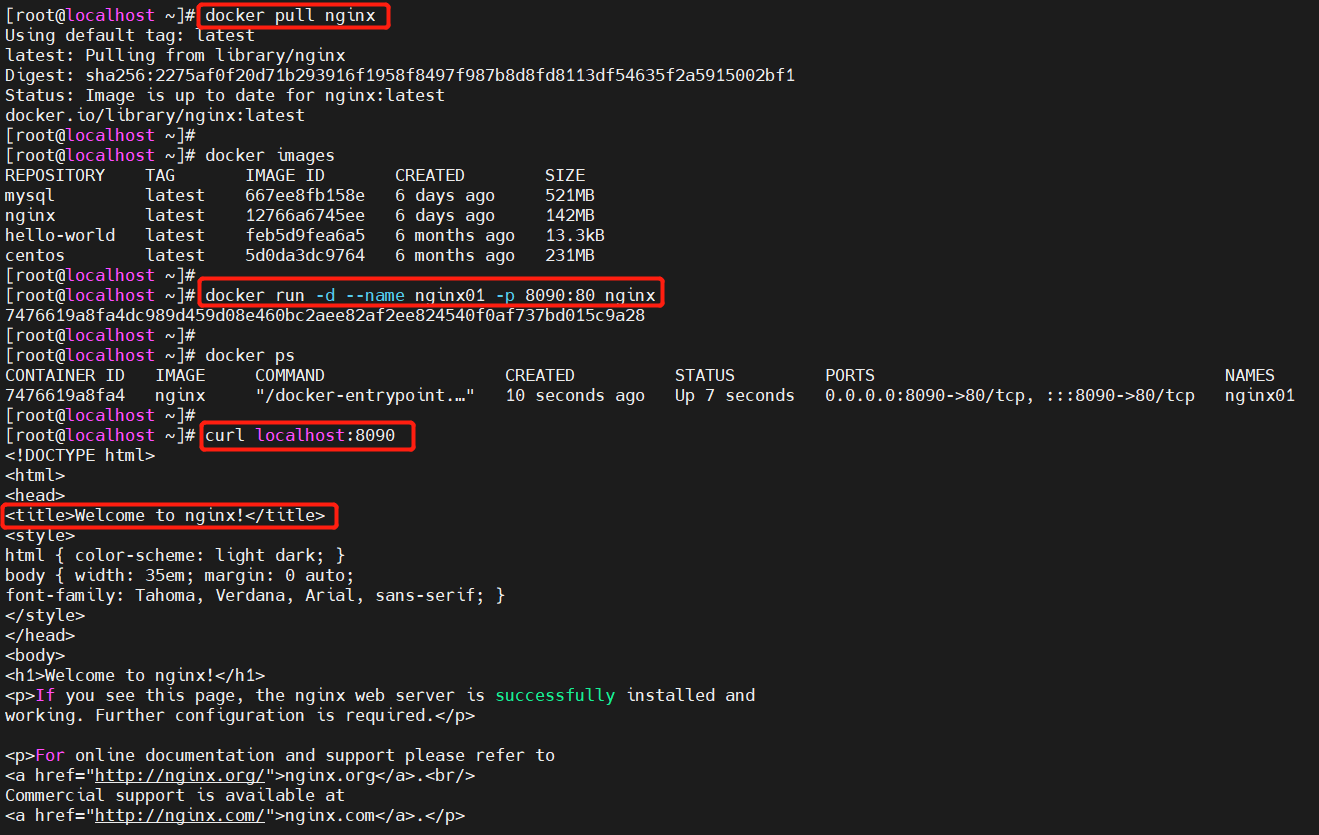Click 'docker.io/library/nginx:latest' text

click(155, 115)
